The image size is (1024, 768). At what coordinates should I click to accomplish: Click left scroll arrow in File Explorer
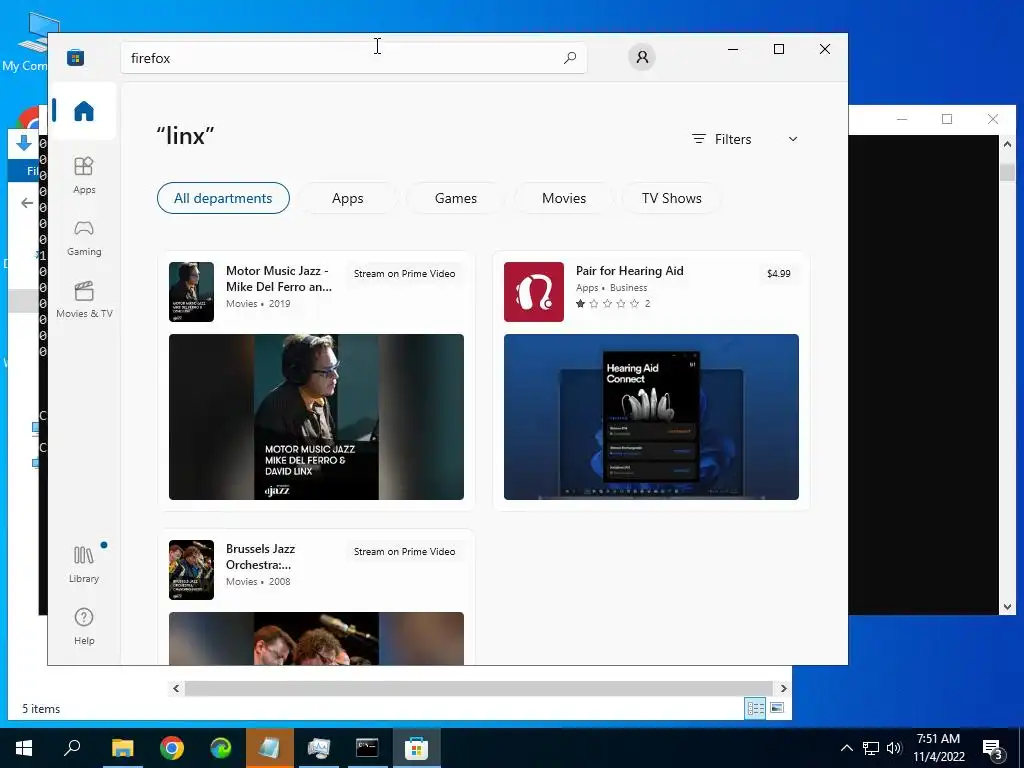click(x=176, y=688)
